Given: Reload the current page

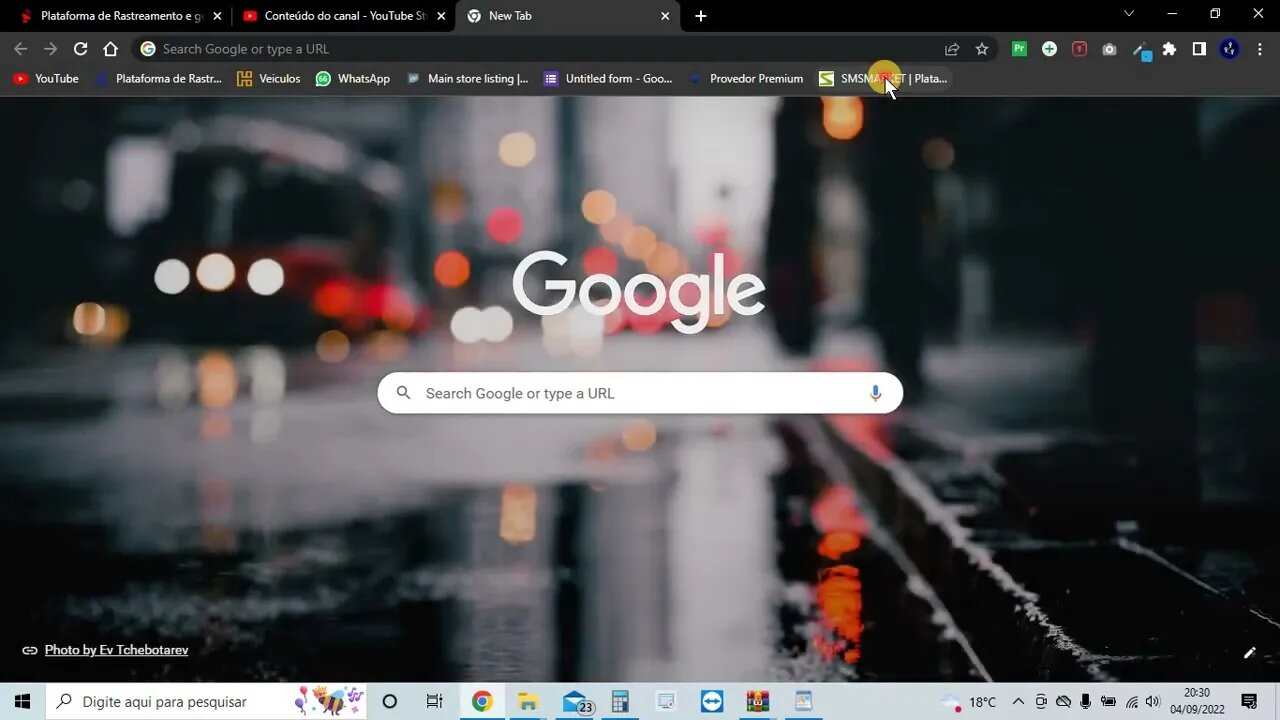Looking at the screenshot, I should pyautogui.click(x=80, y=49).
